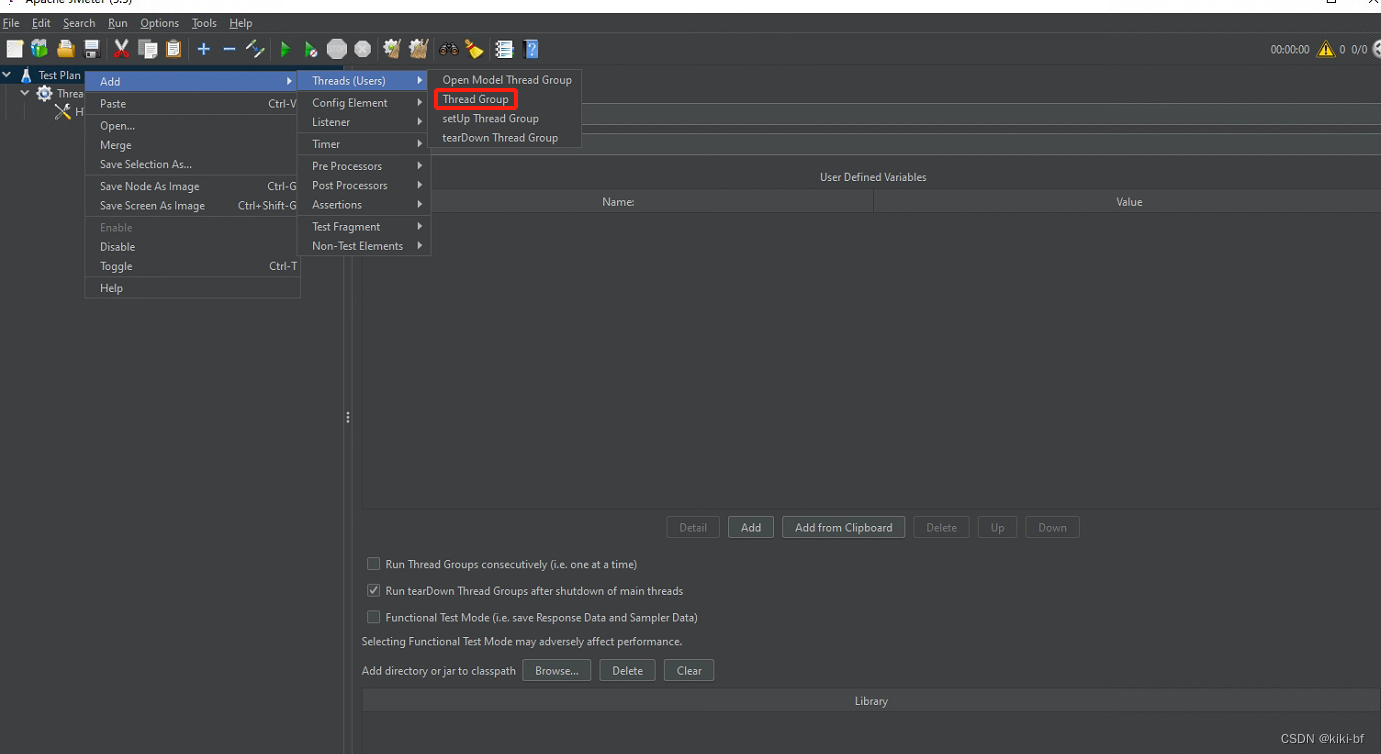Click the Reset Search yellow broom icon

click(474, 49)
